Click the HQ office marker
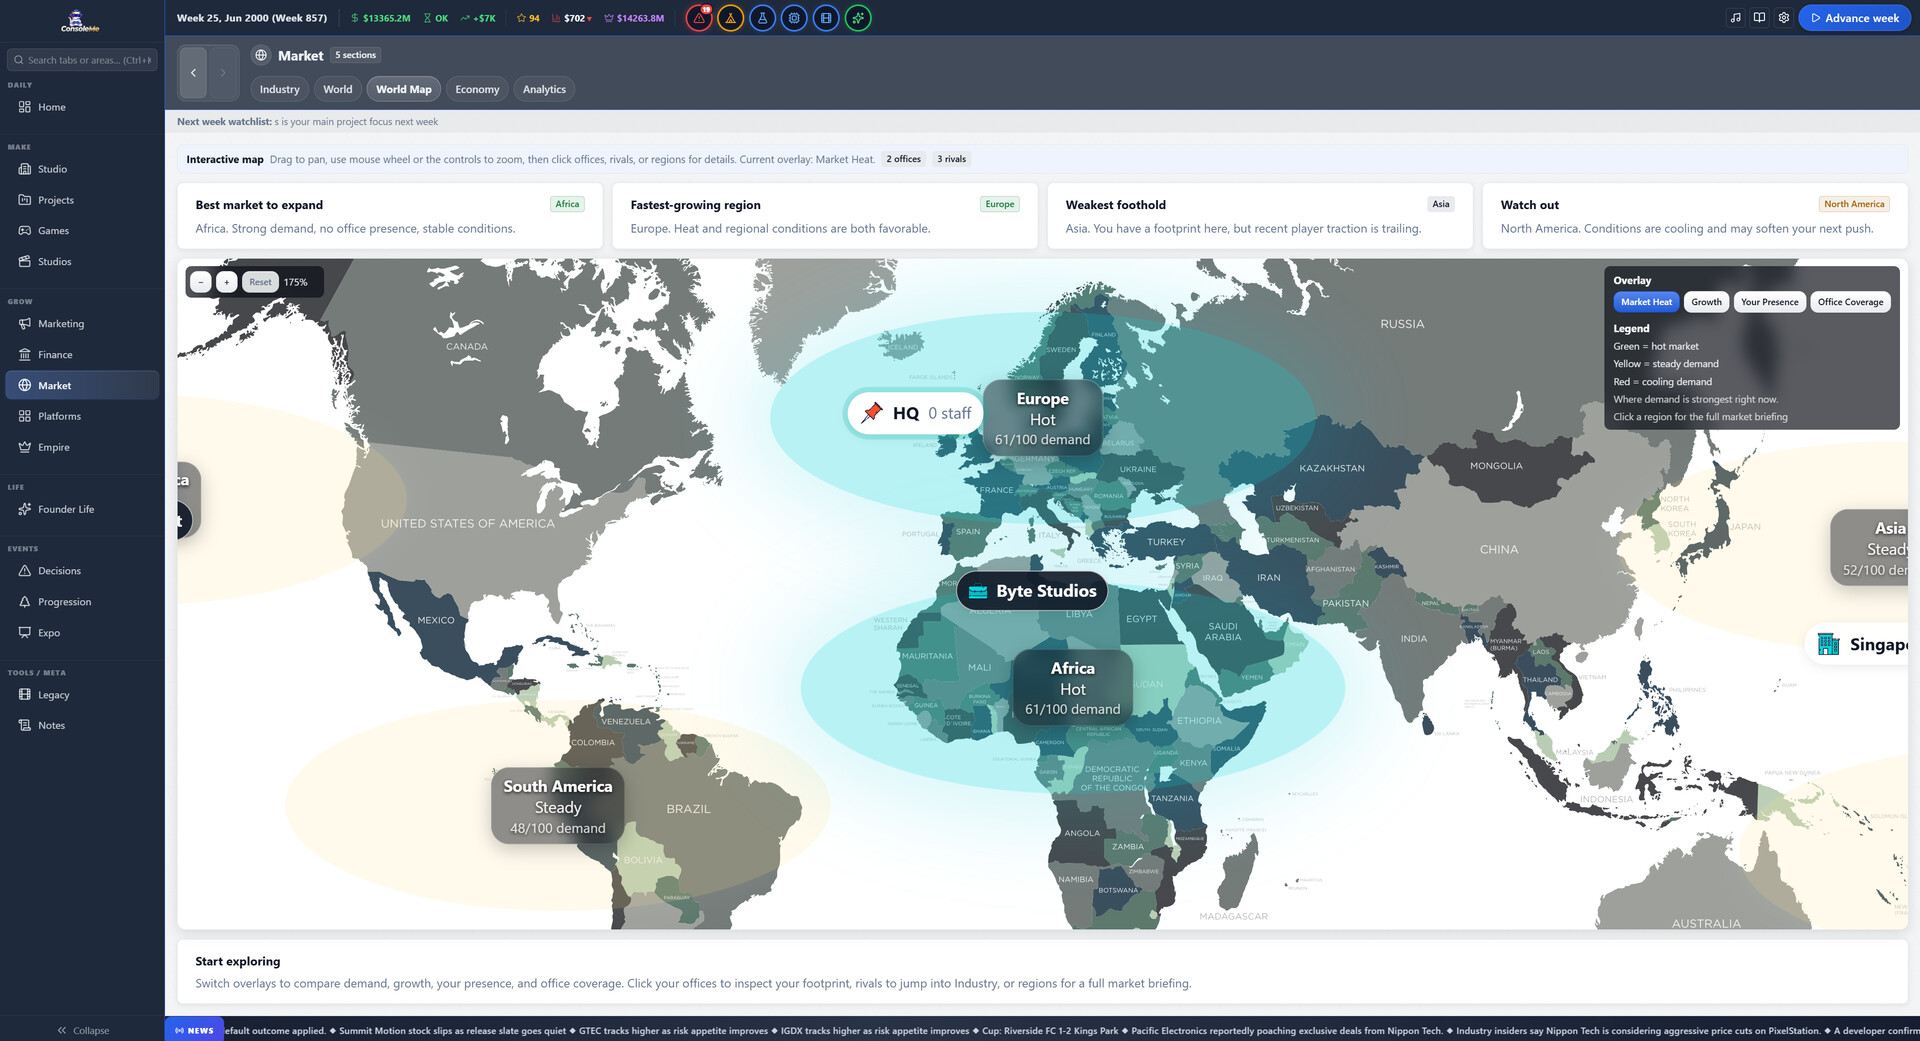1920x1041 pixels. (x=915, y=413)
